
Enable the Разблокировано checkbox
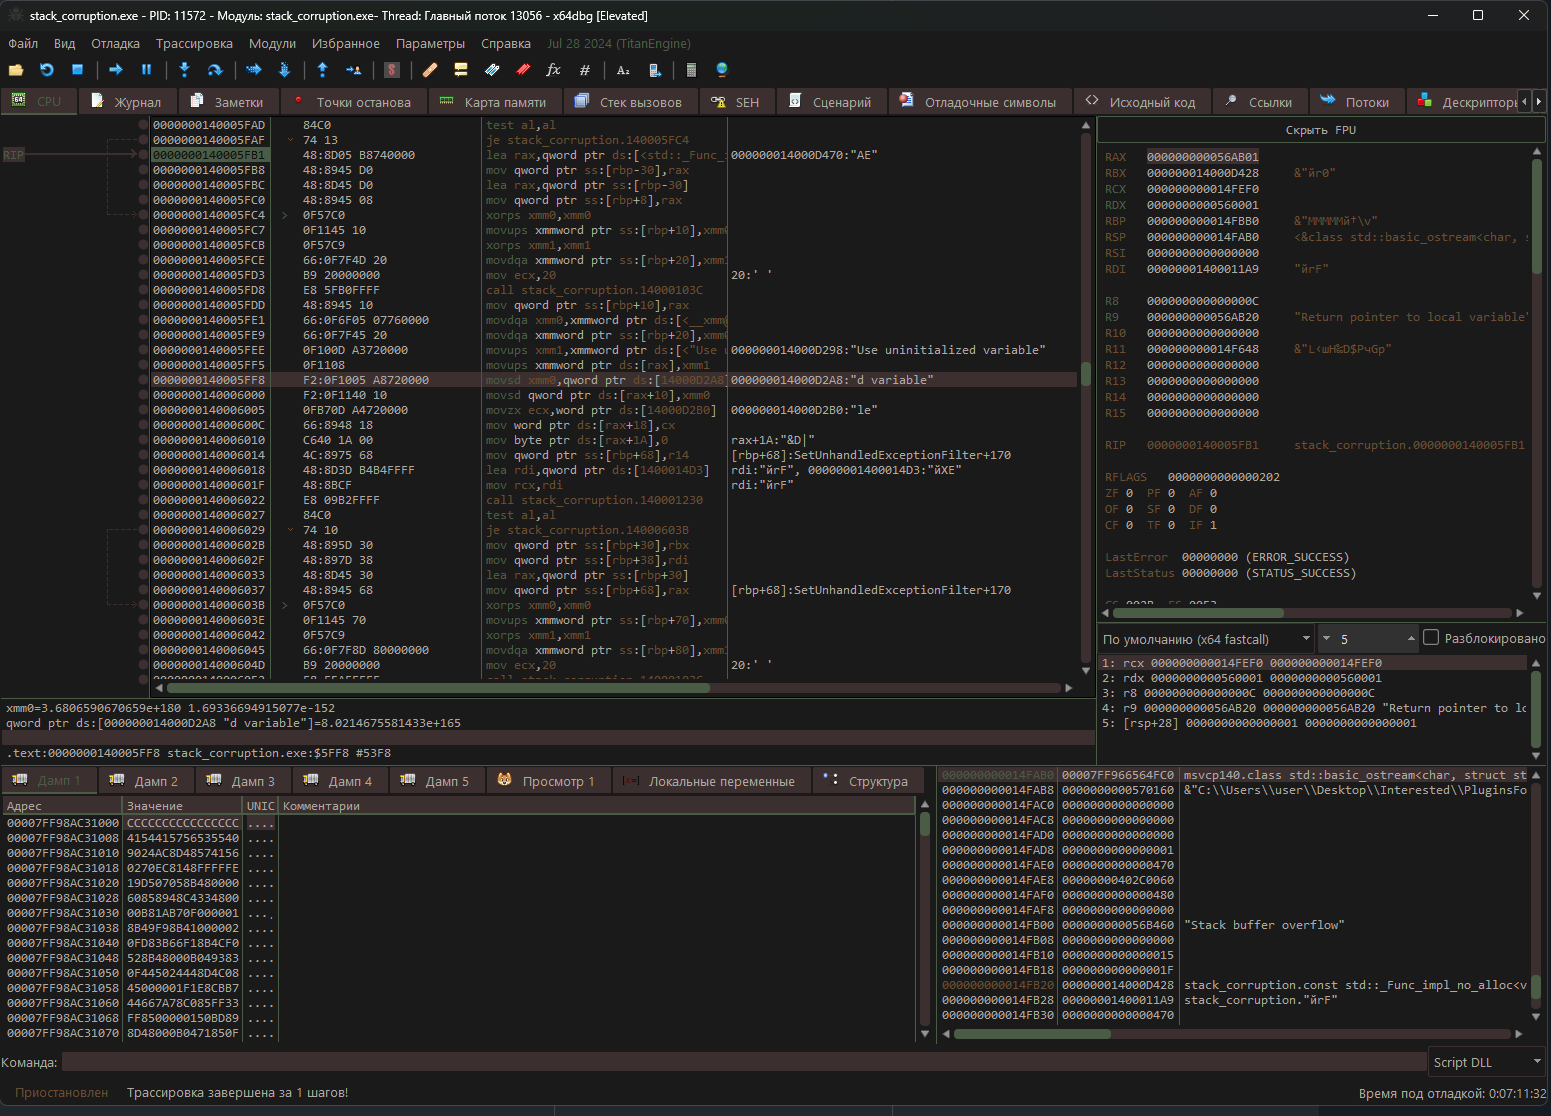tap(1431, 638)
